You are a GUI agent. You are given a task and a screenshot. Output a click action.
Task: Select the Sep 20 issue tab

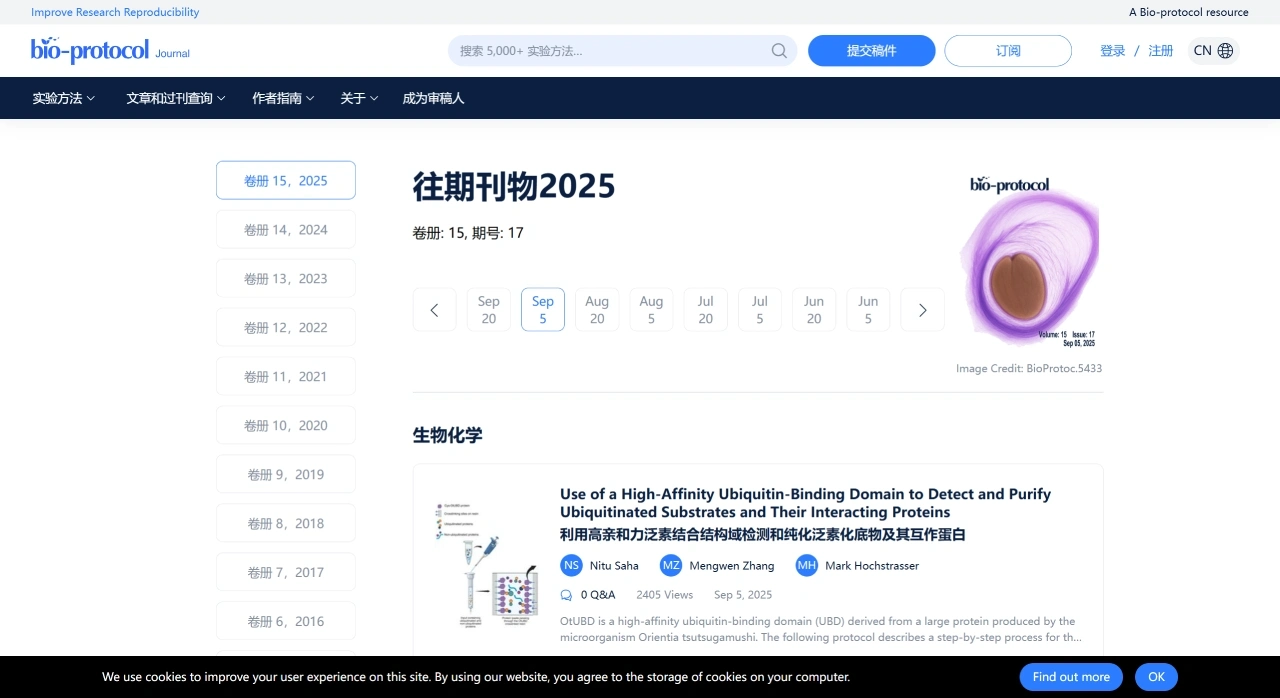(x=488, y=309)
